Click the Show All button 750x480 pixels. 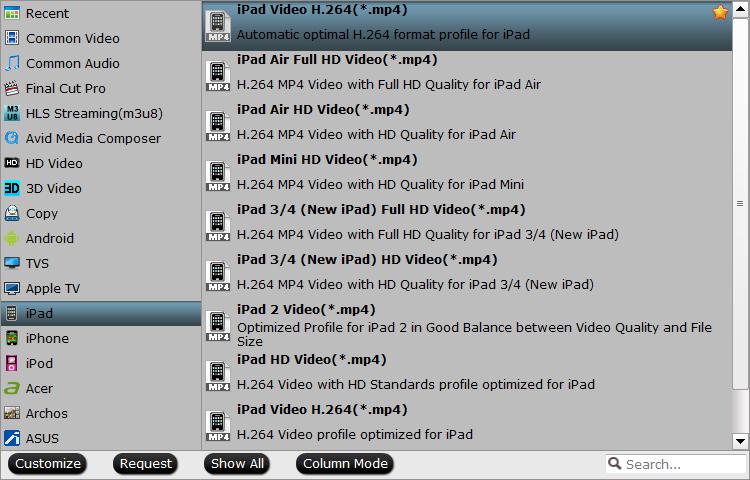pos(237,464)
